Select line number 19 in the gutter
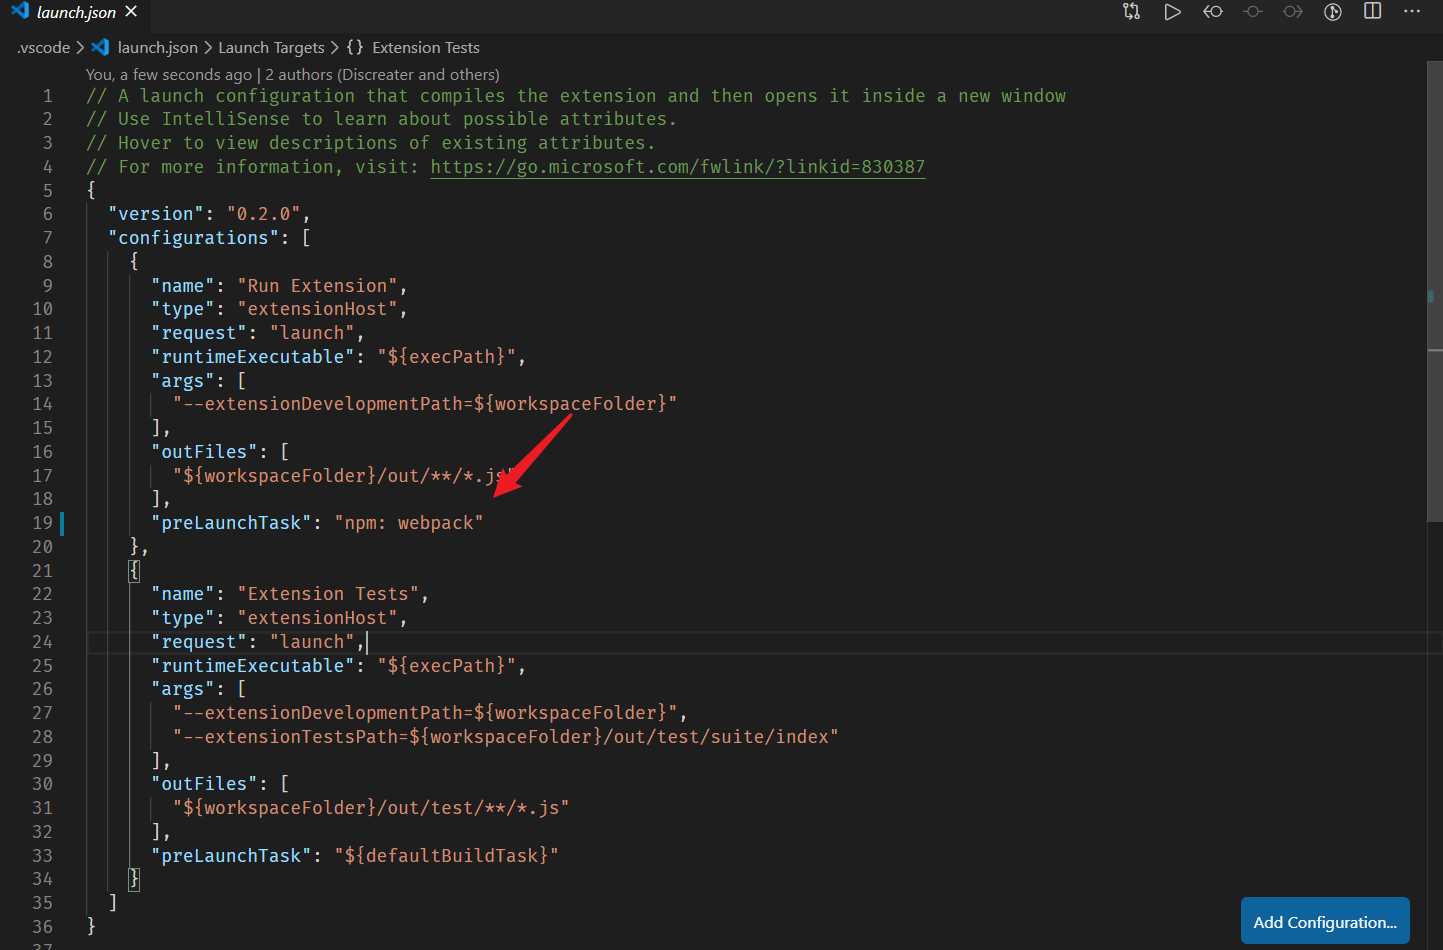Screen dimensions: 1443x950 tap(42, 522)
